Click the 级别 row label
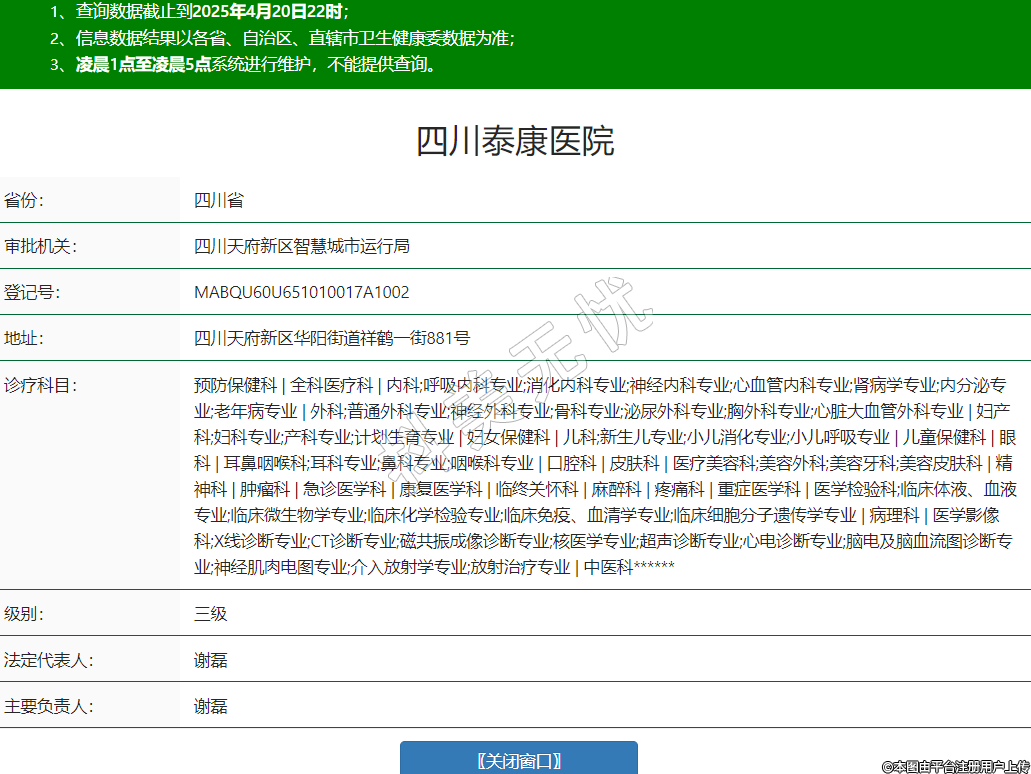Screen dimensions: 1031x774 pos(25,613)
